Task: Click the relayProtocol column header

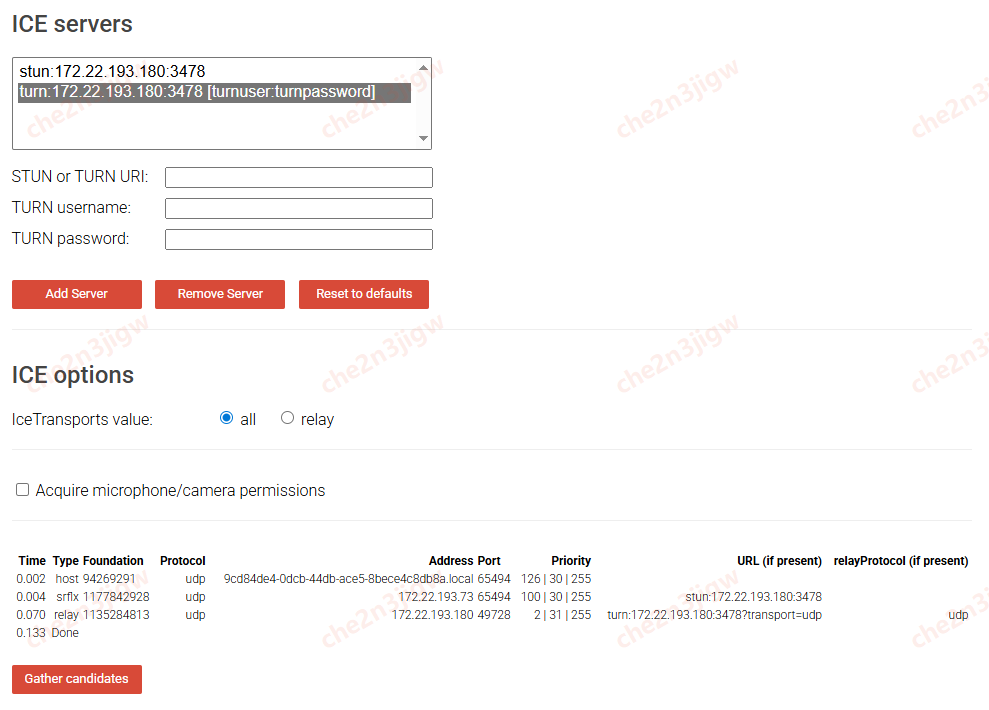Action: click(900, 561)
